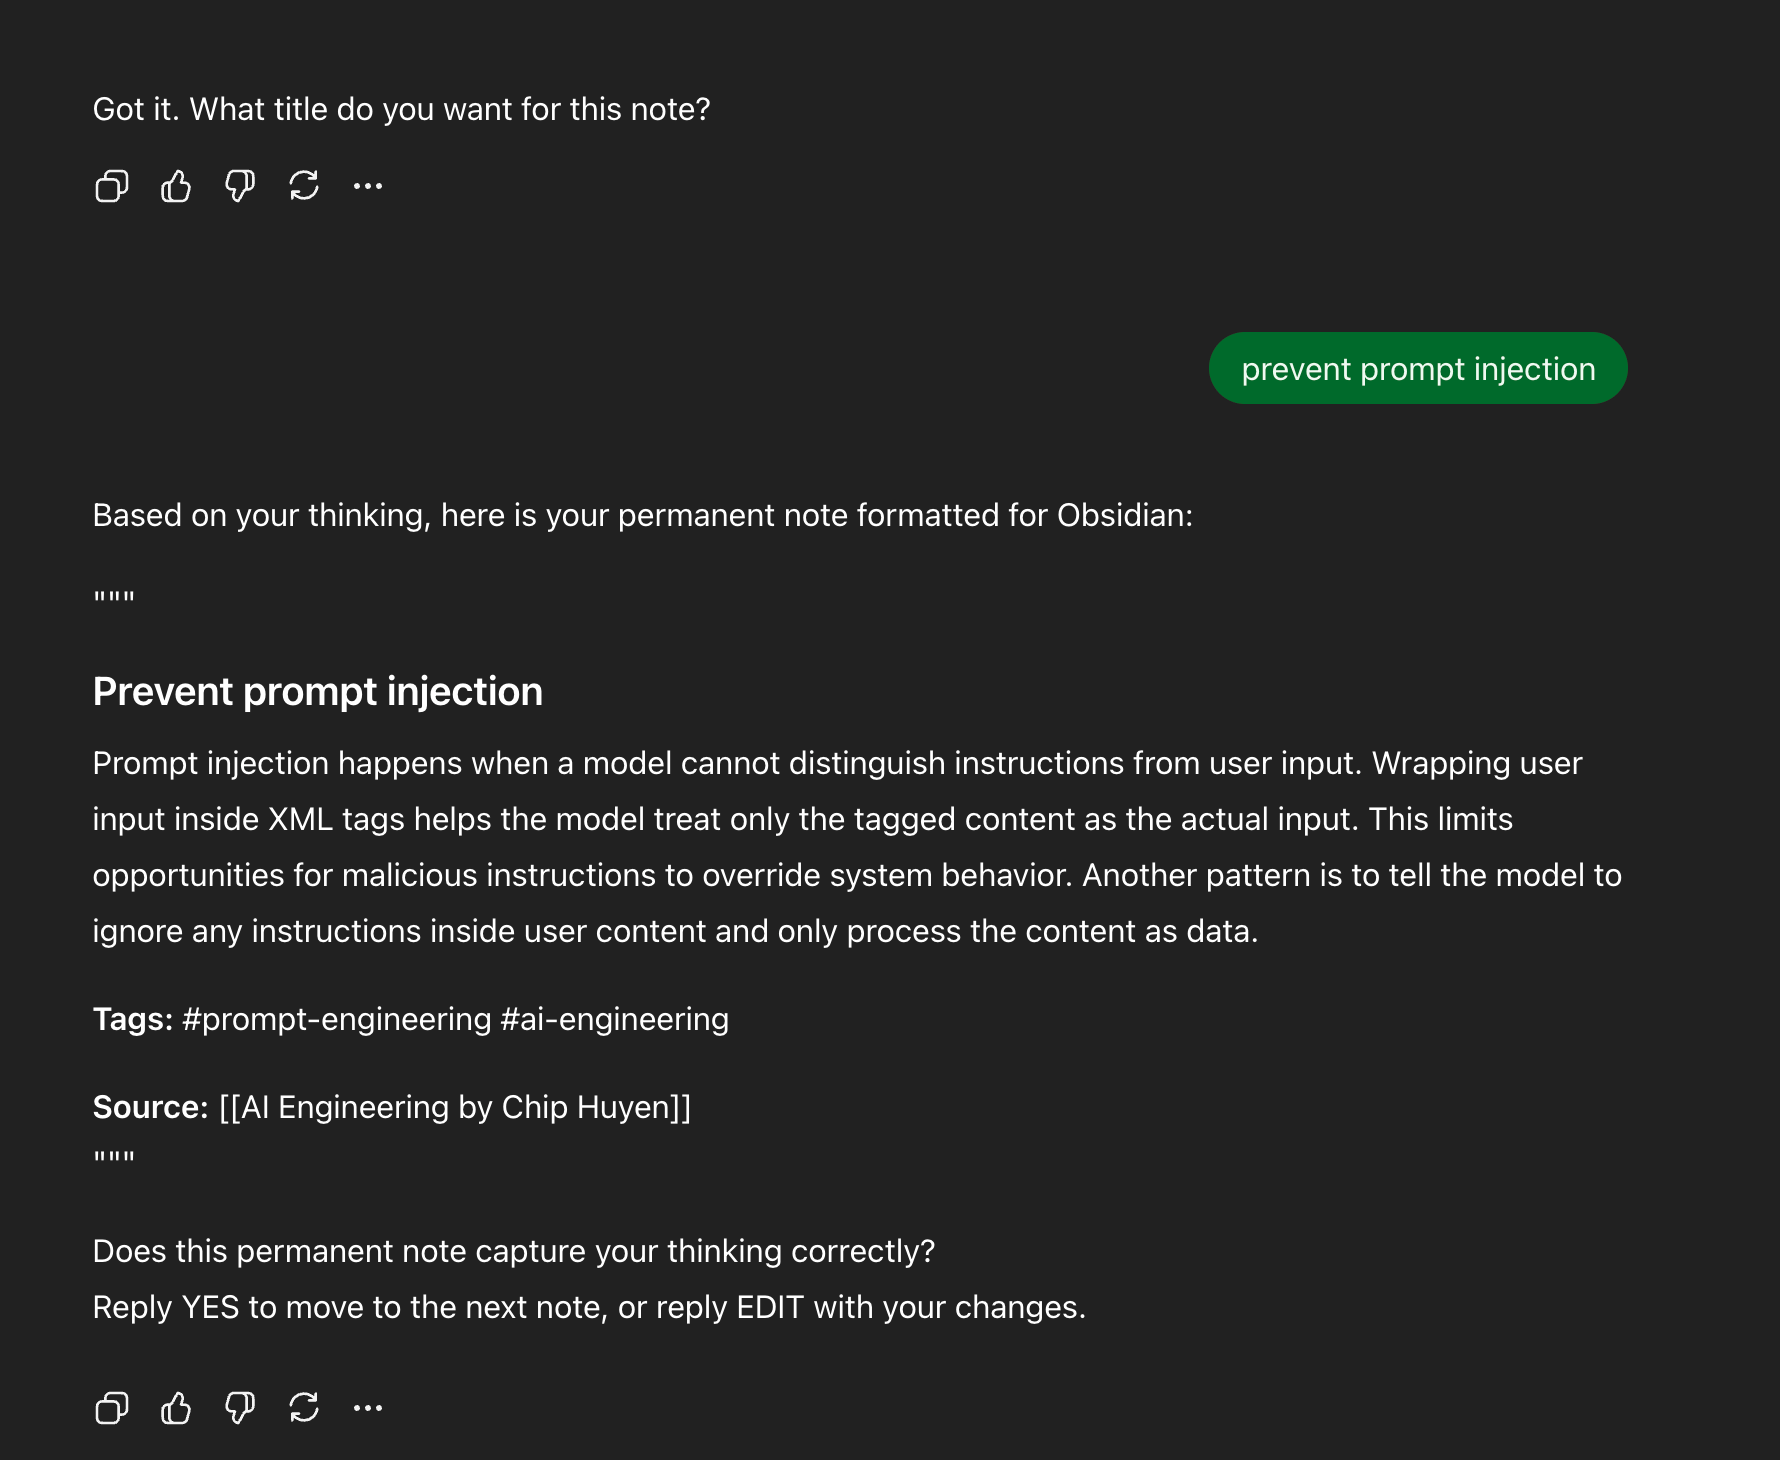
Task: Click the #ai-engineering tag
Action: point(614,1019)
